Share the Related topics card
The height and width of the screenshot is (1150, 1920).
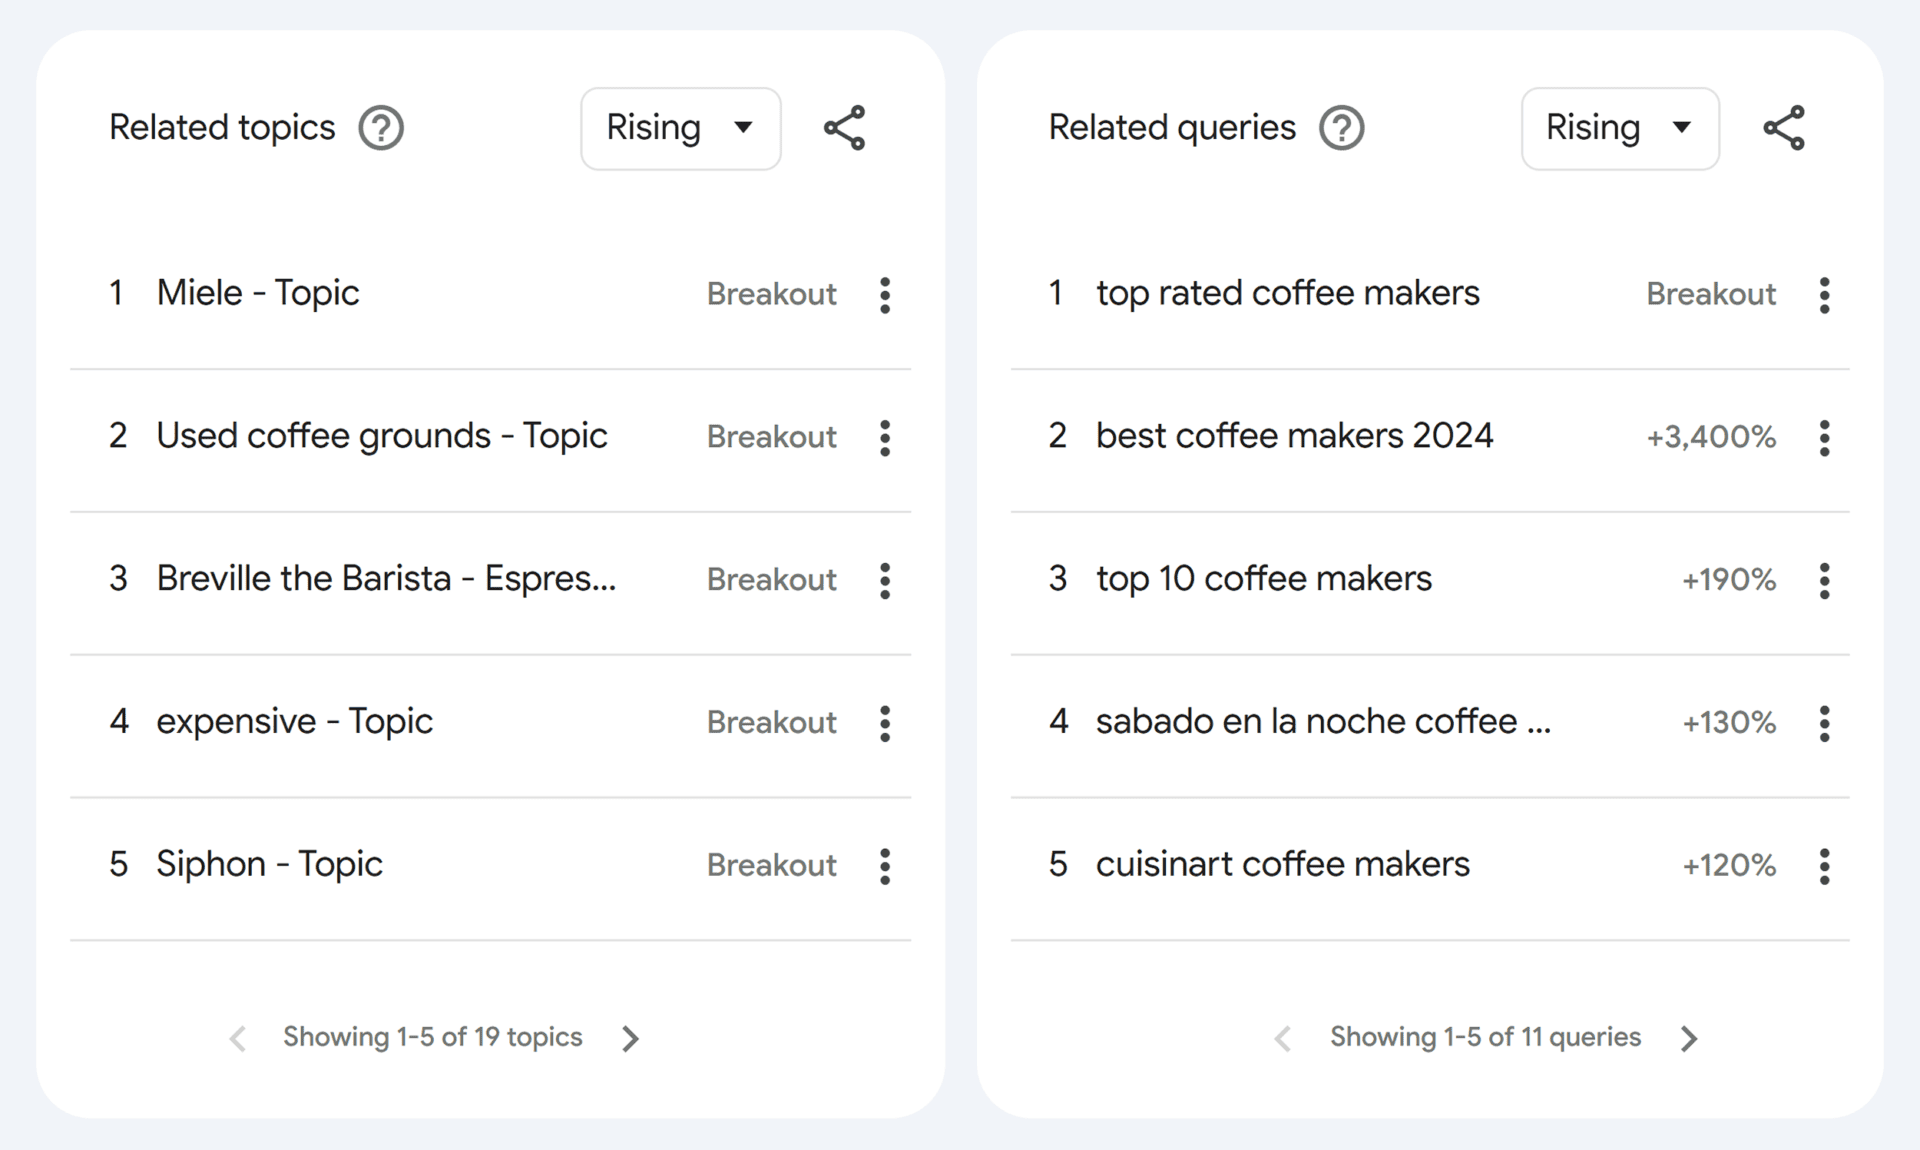tap(844, 128)
